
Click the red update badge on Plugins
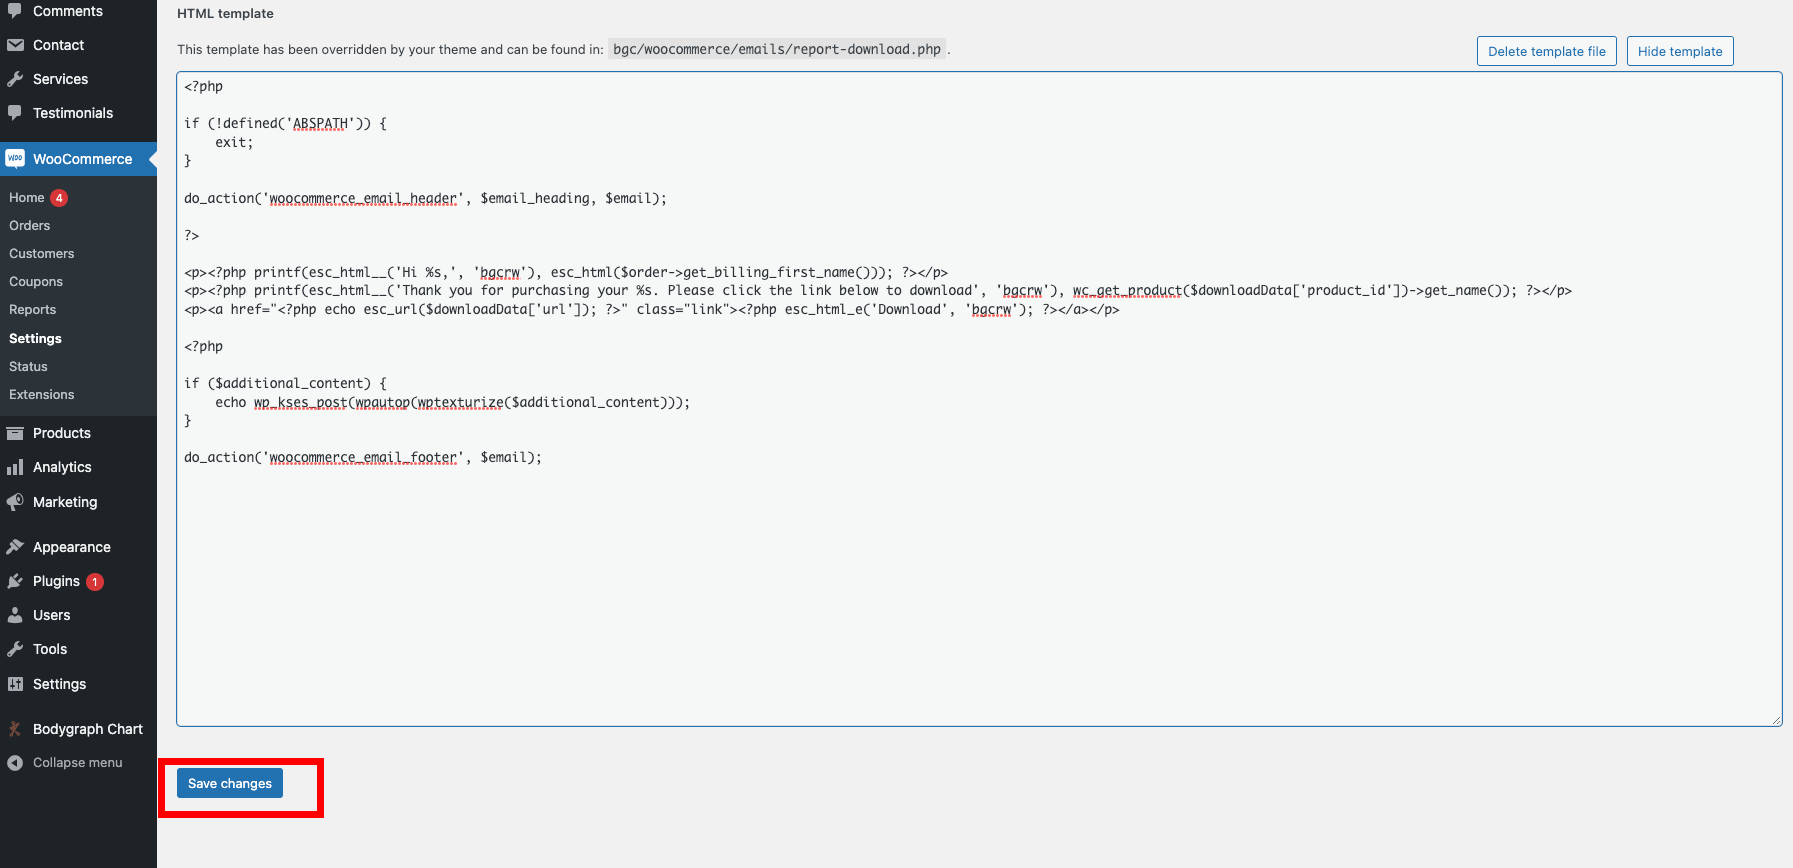(x=95, y=582)
